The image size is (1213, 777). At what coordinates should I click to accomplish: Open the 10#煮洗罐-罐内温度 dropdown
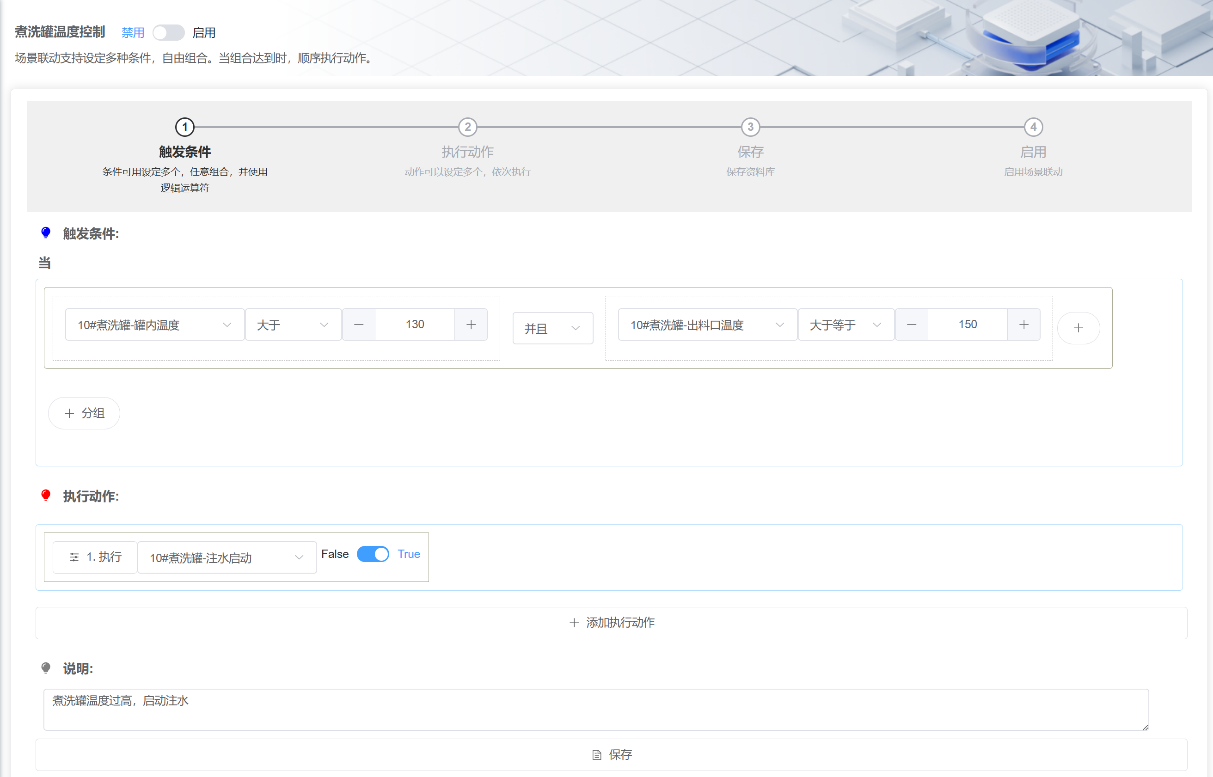tap(155, 325)
